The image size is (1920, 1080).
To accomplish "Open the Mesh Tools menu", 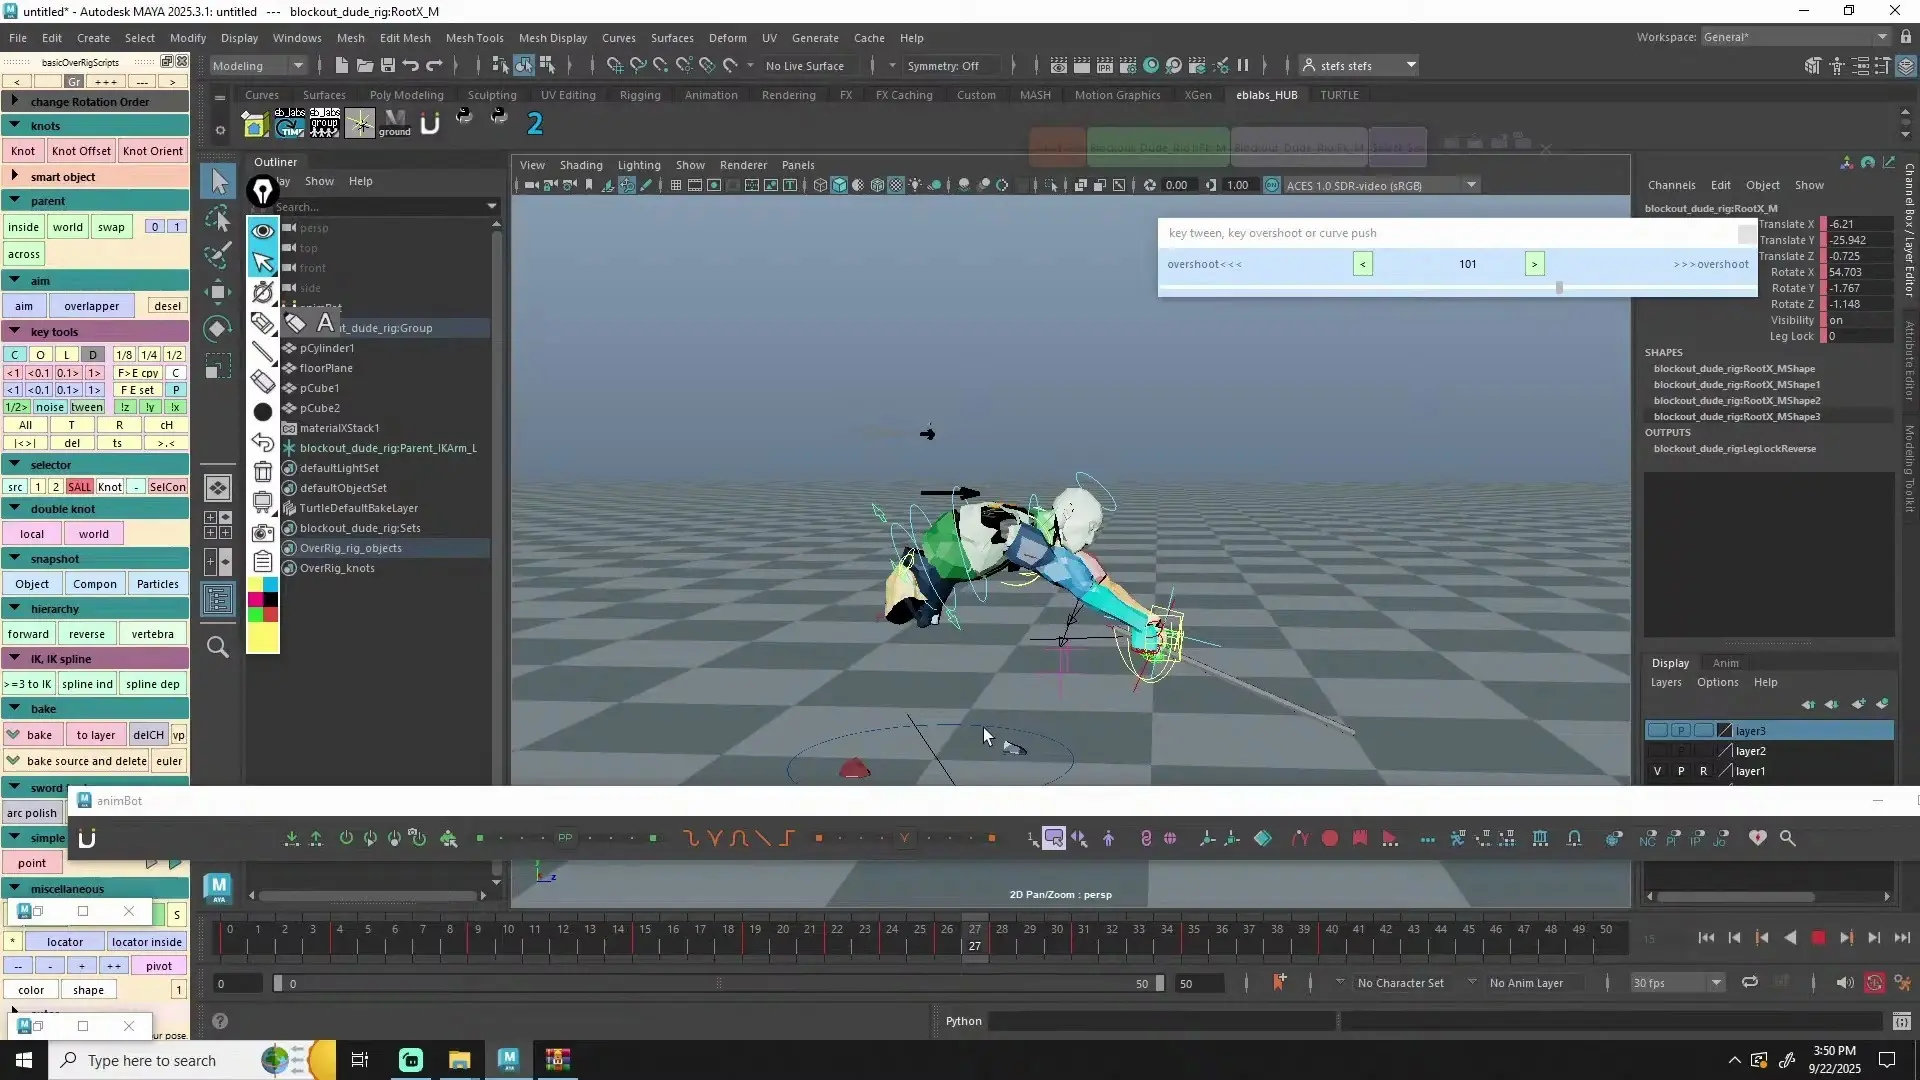I will [475, 38].
